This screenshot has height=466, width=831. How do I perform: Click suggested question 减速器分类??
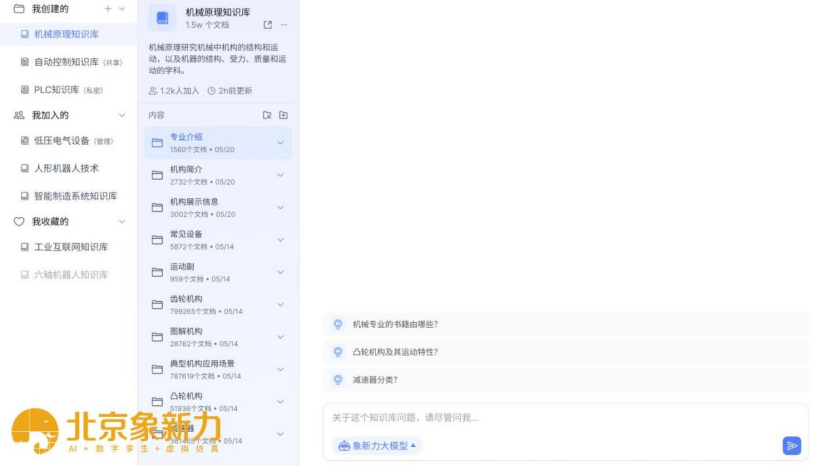pyautogui.click(x=375, y=380)
